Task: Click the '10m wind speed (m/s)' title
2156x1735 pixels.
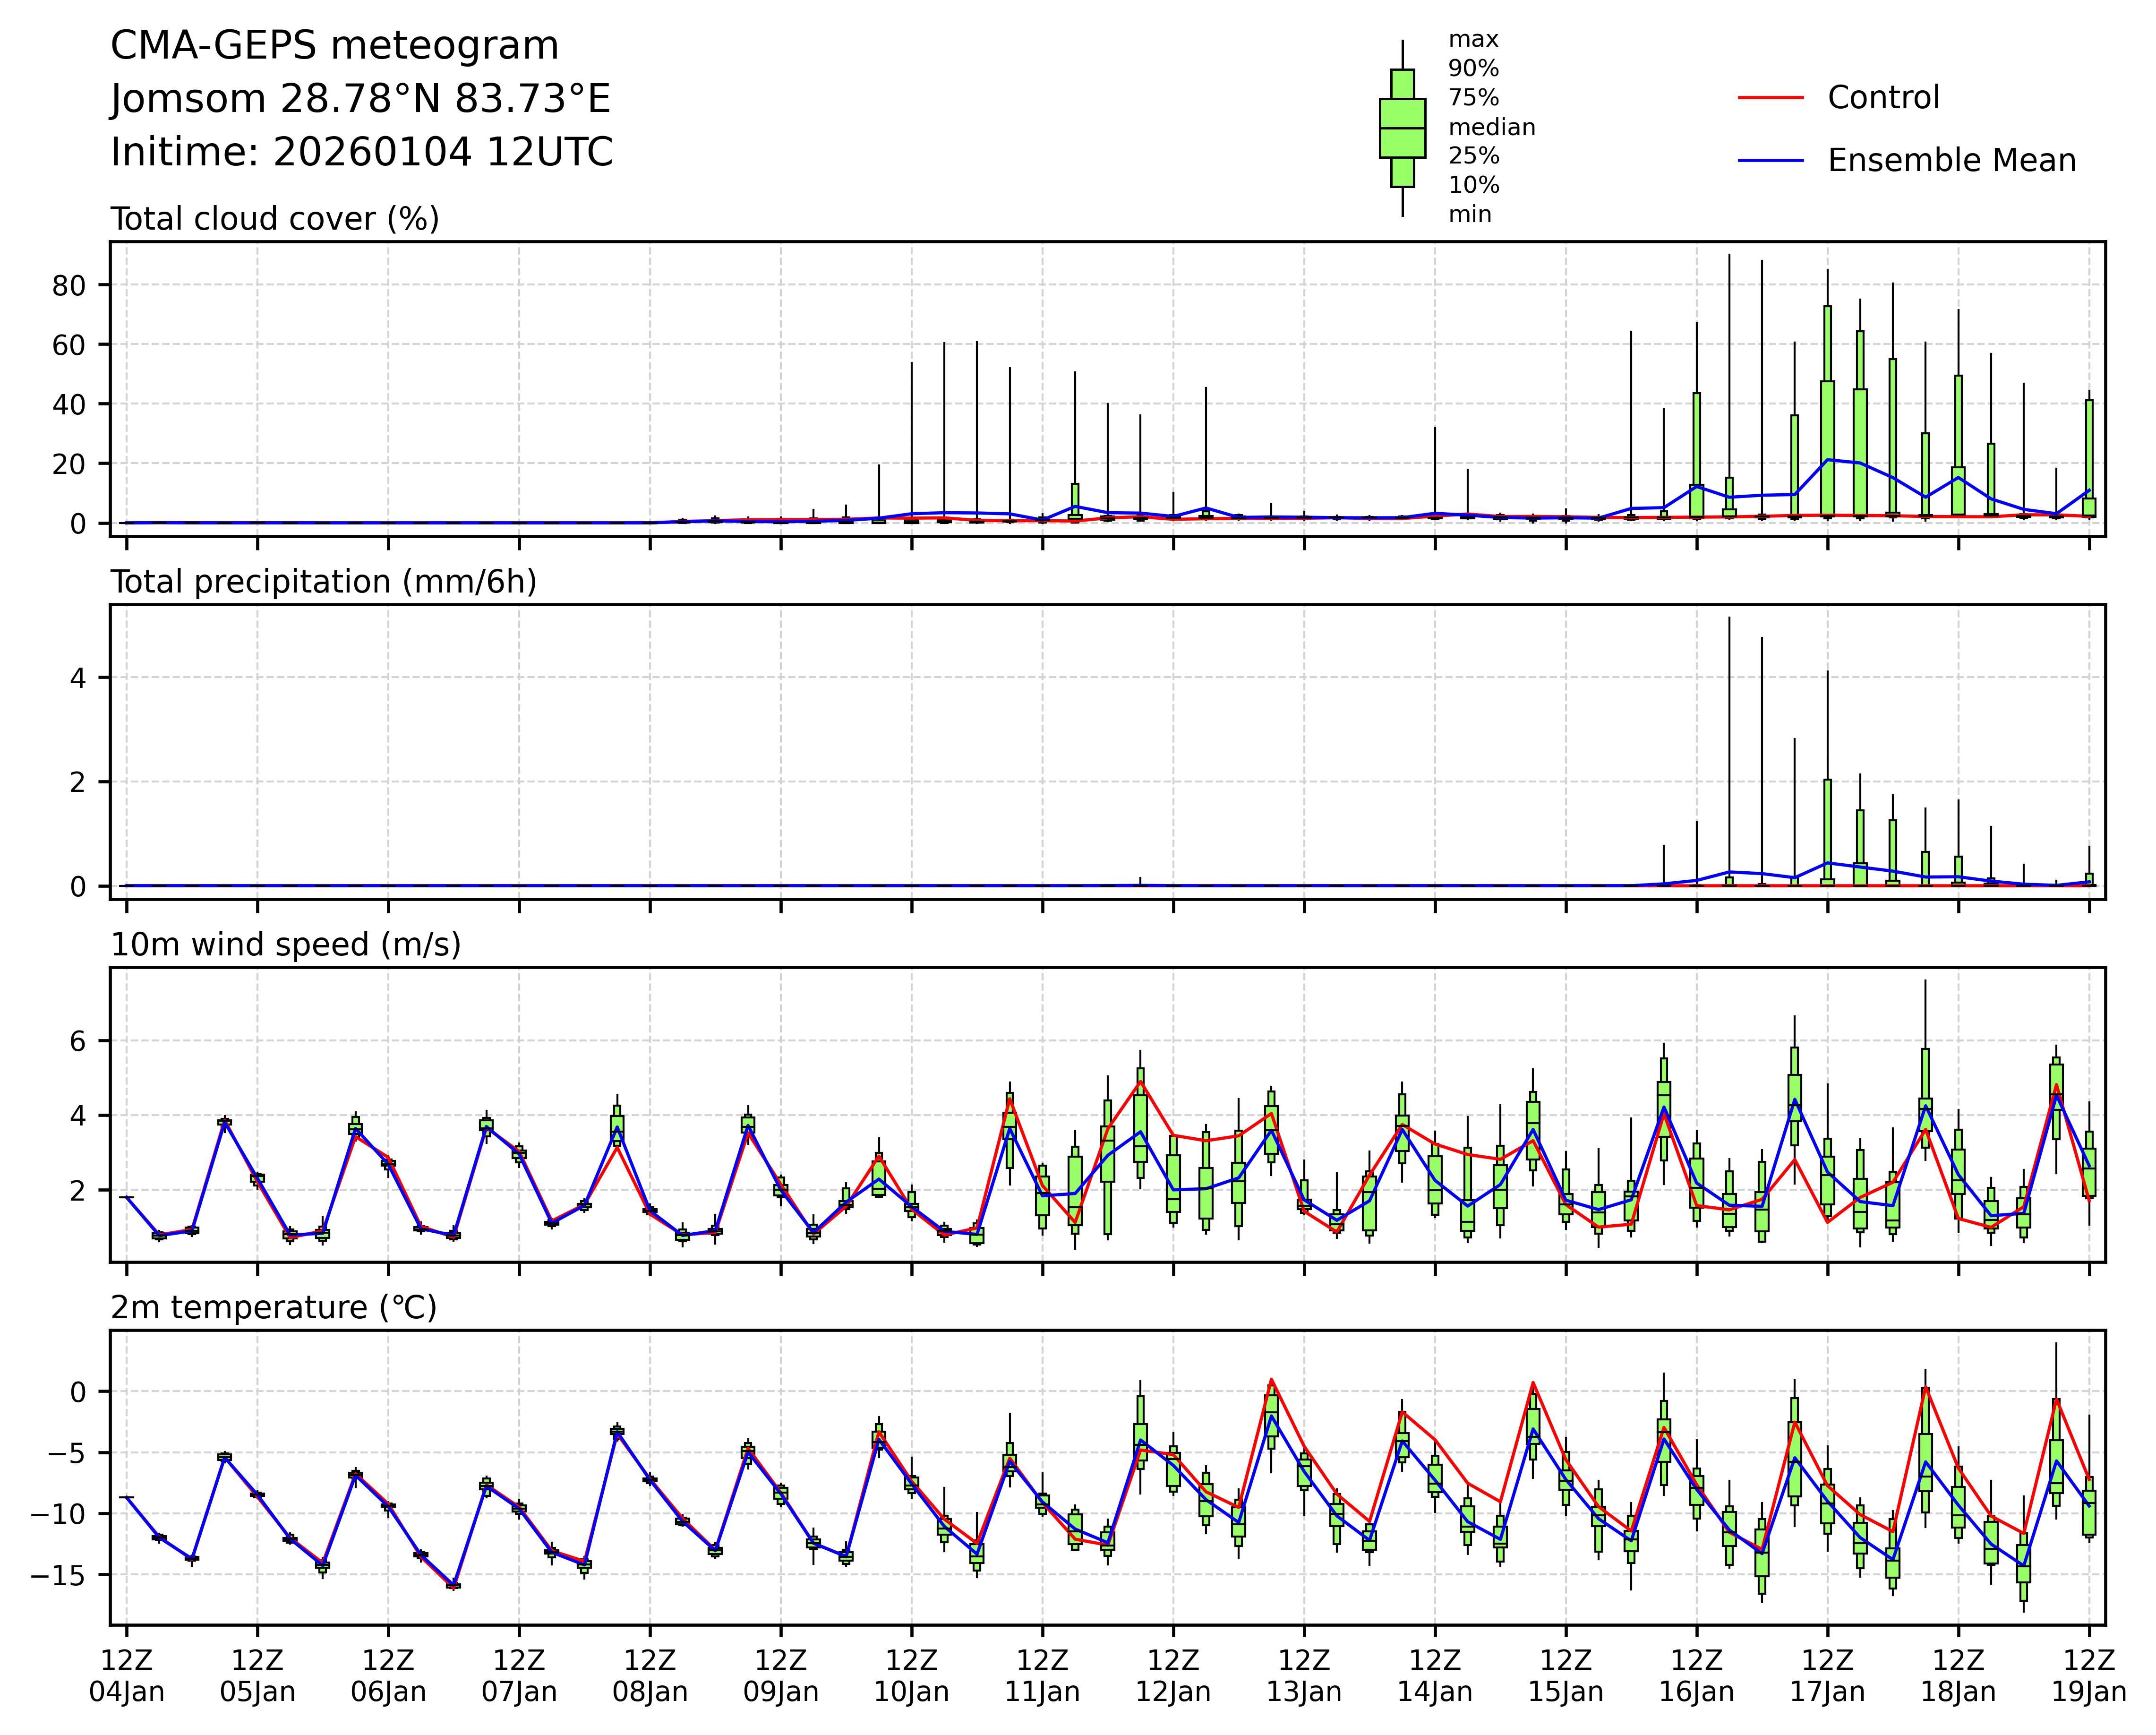Action: (286, 945)
